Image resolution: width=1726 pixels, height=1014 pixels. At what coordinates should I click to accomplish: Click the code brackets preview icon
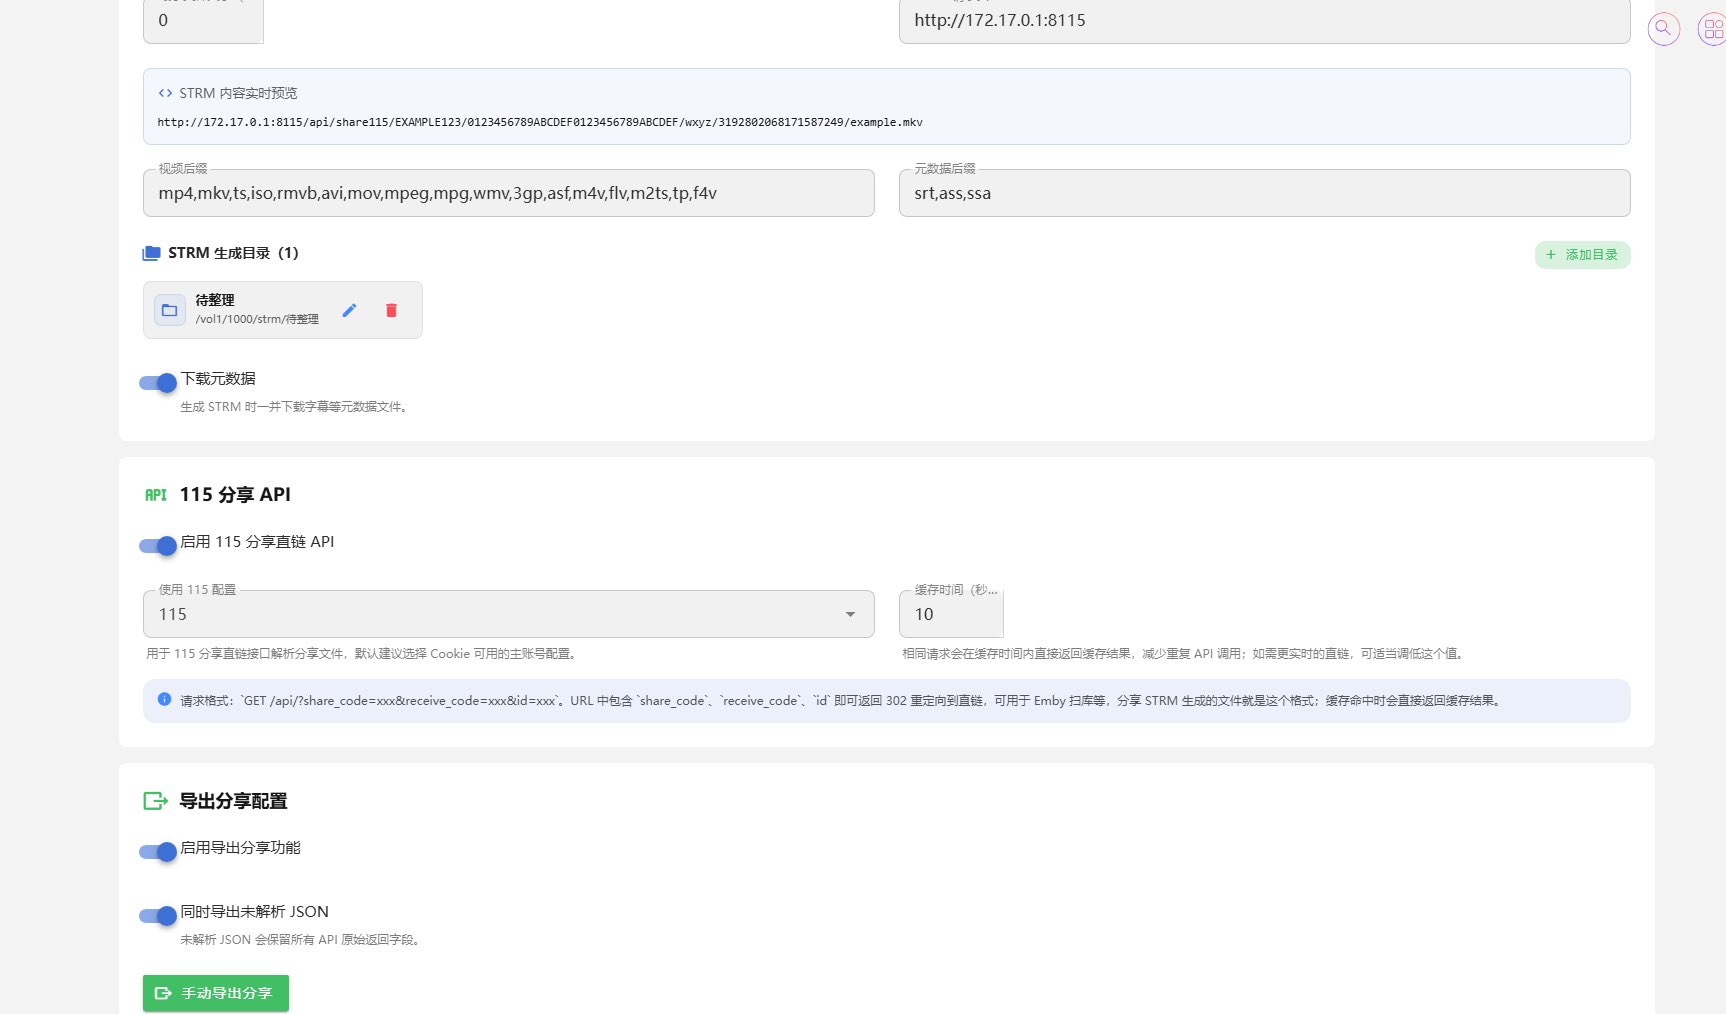pos(165,93)
